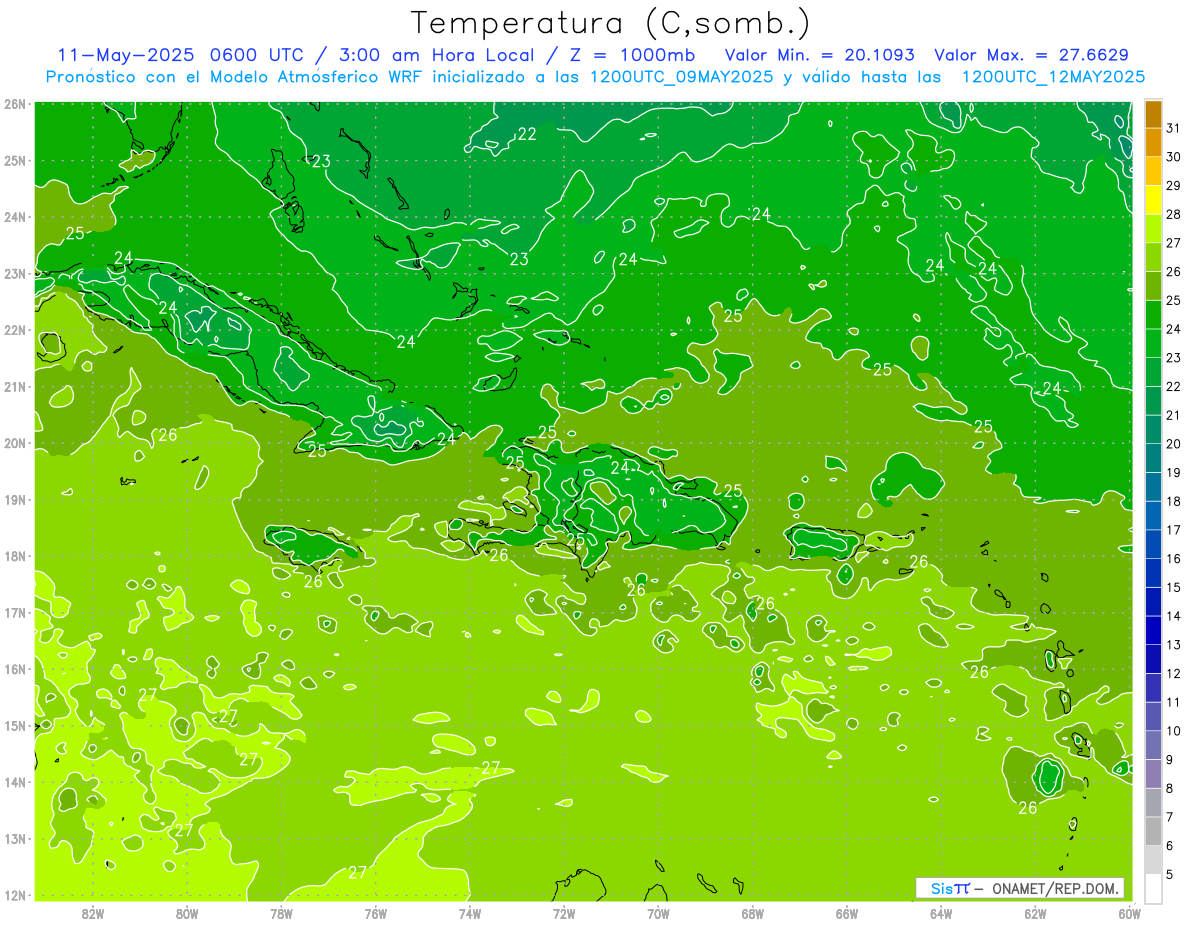Image resolution: width=1200 pixels, height=927 pixels.
Task: Click the '76W' longitude label
Action: [376, 913]
